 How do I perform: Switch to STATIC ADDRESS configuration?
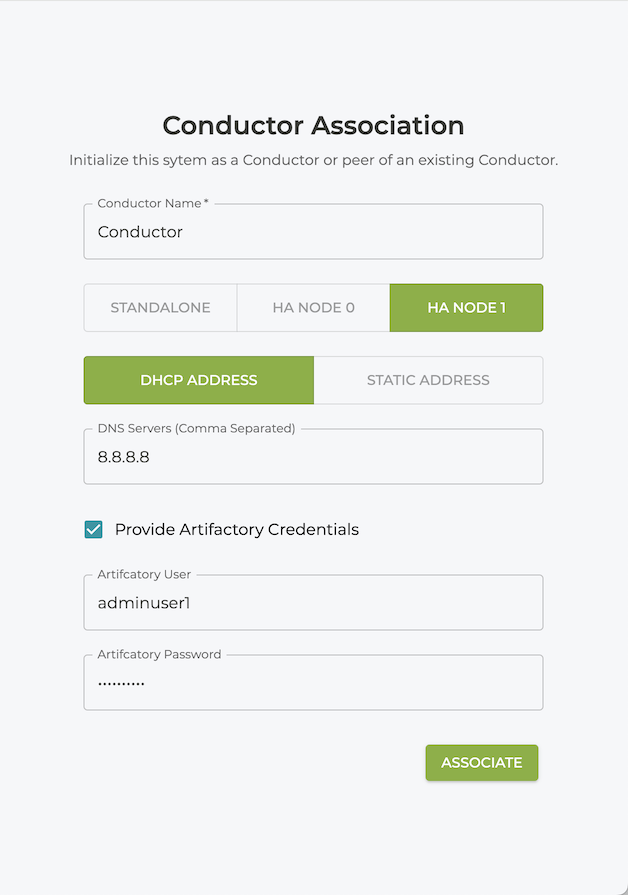(x=428, y=380)
